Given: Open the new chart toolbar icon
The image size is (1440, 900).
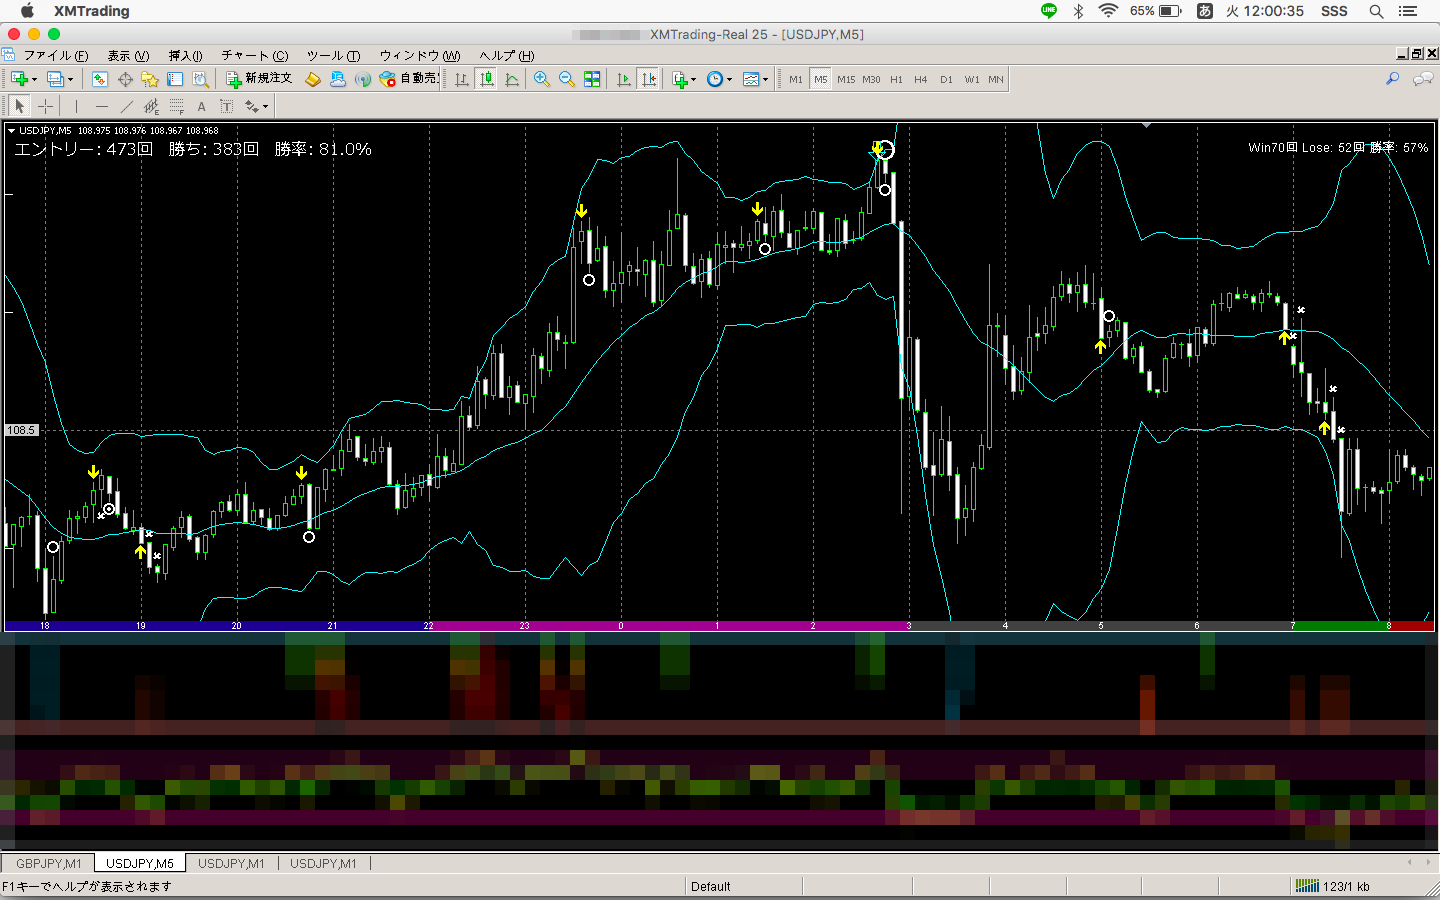Looking at the screenshot, I should (x=19, y=79).
